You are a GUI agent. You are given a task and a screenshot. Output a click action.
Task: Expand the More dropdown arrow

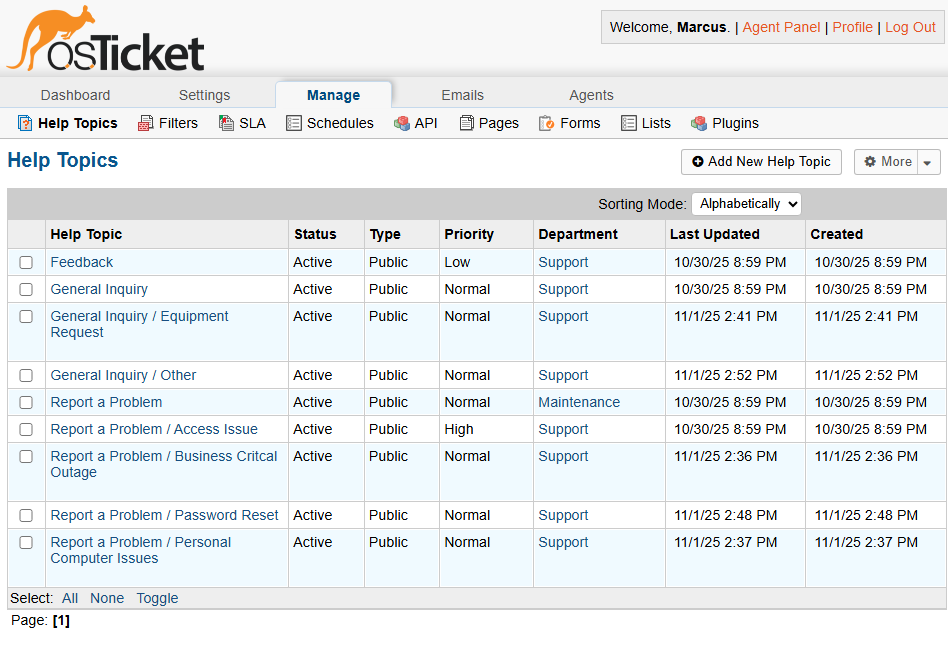pos(929,162)
